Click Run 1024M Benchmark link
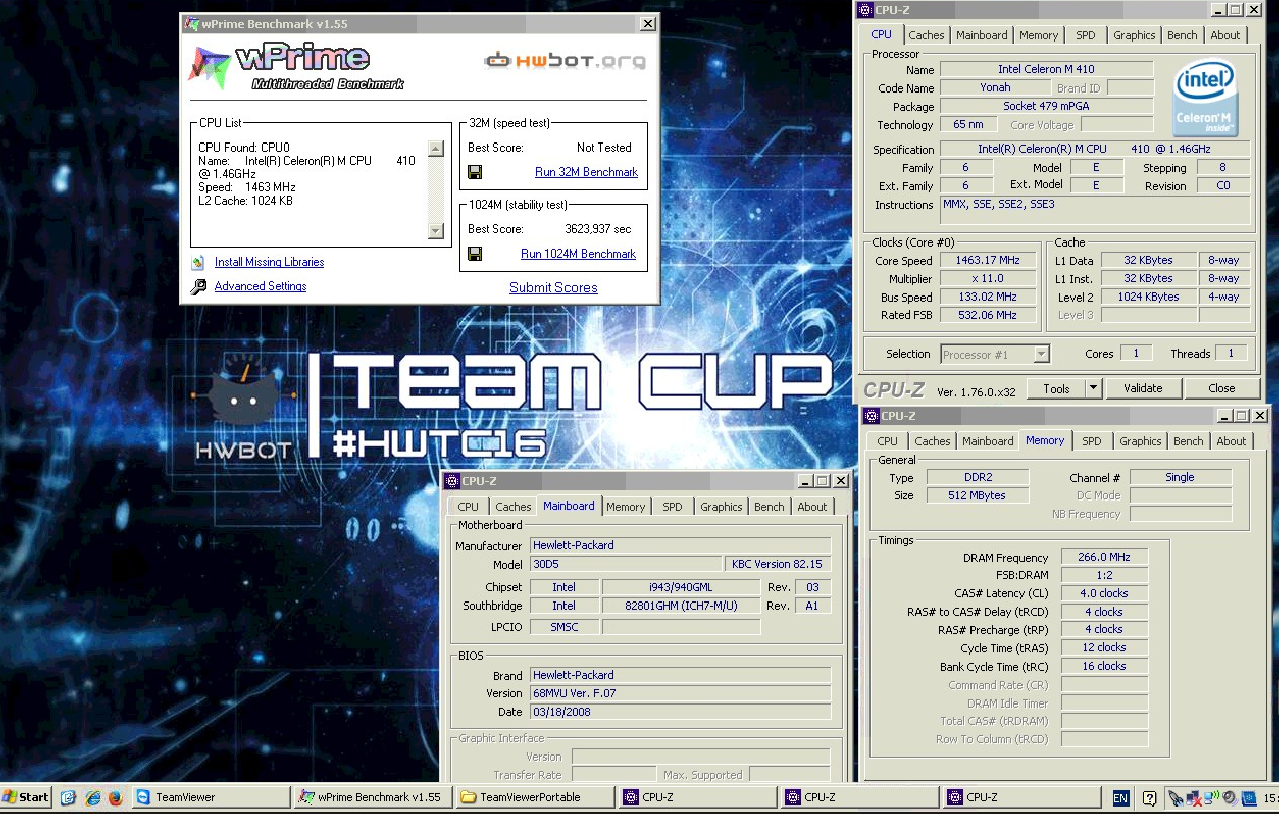This screenshot has height=814, width=1279. (x=578, y=254)
